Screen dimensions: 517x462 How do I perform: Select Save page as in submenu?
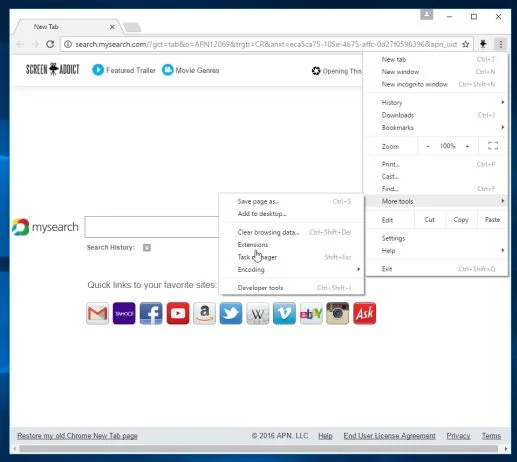pos(292,201)
